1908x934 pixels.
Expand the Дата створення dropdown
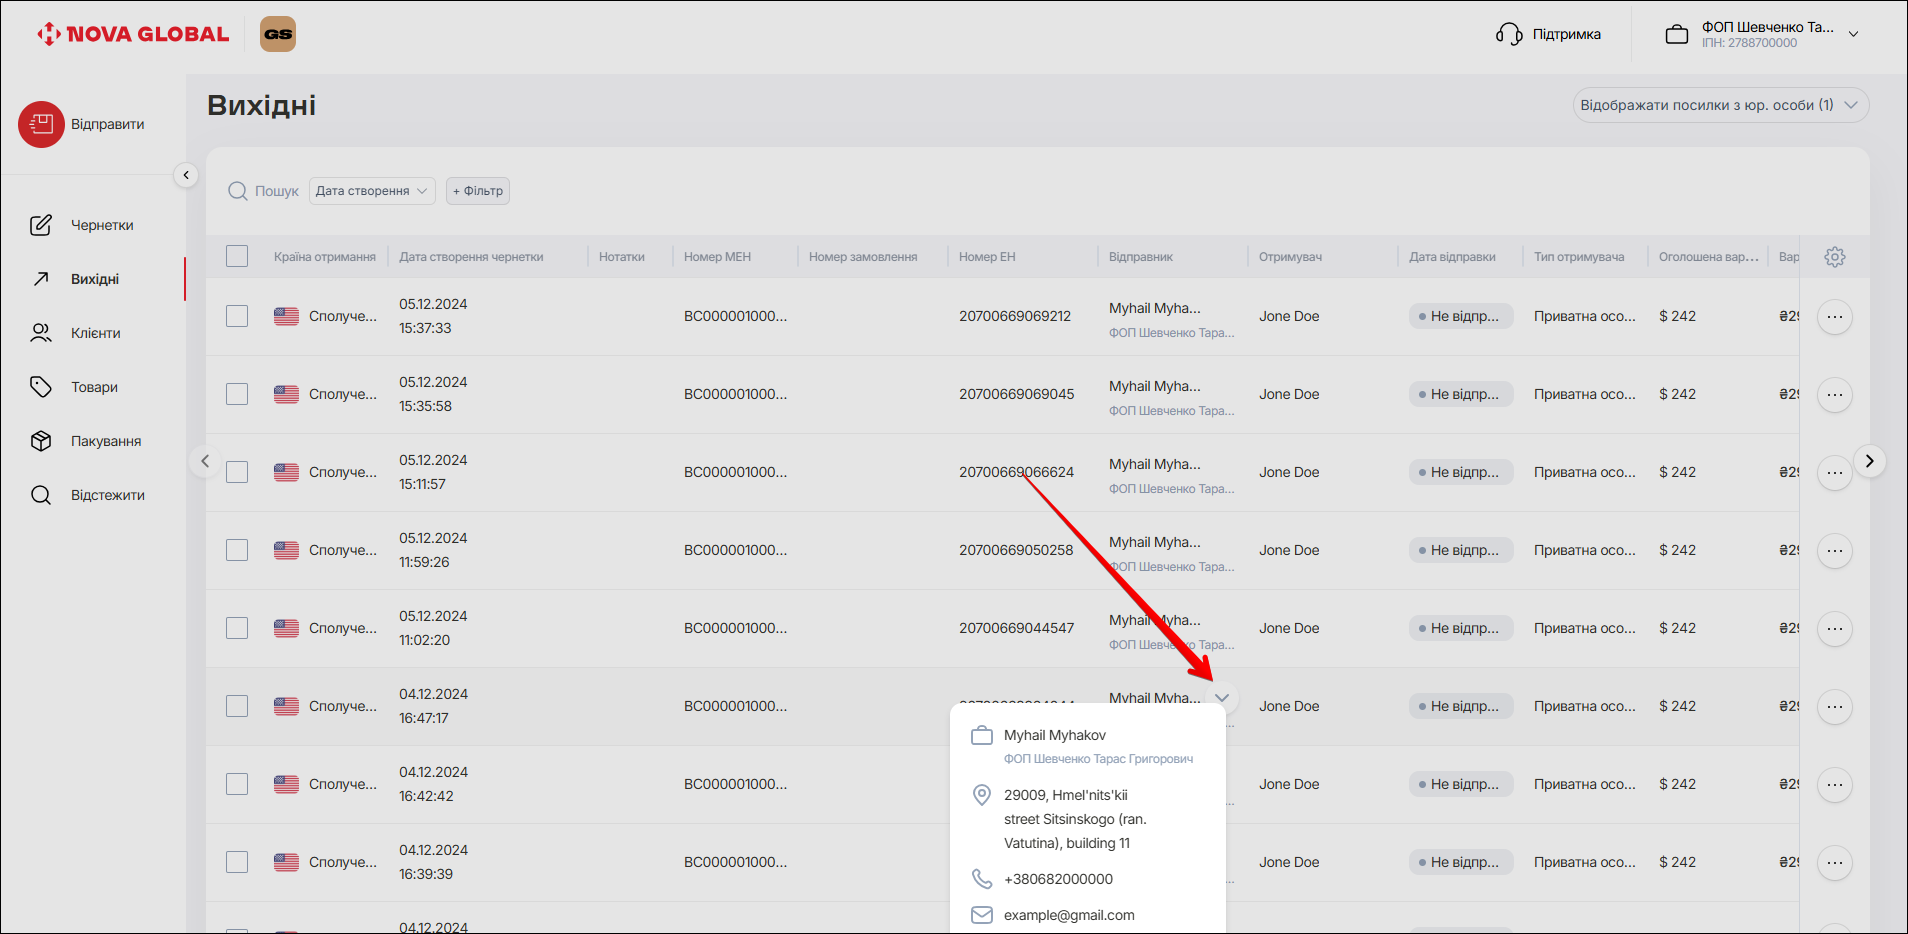pyautogui.click(x=372, y=191)
